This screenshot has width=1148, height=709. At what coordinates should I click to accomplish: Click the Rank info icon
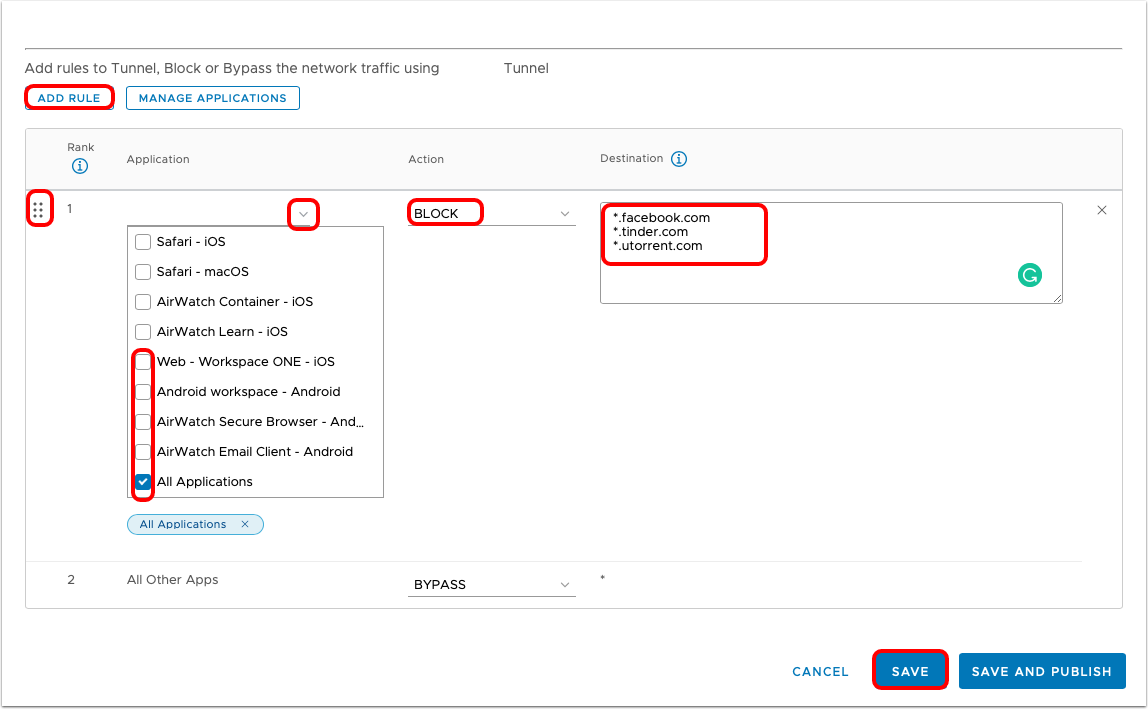click(81, 166)
